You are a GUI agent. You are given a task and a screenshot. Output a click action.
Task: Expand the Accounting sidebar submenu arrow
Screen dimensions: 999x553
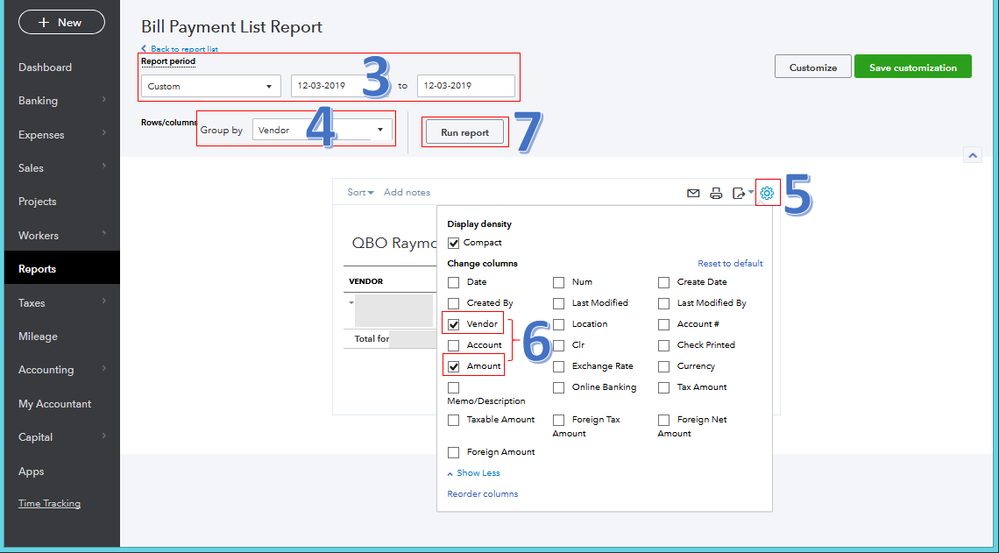click(x=104, y=369)
